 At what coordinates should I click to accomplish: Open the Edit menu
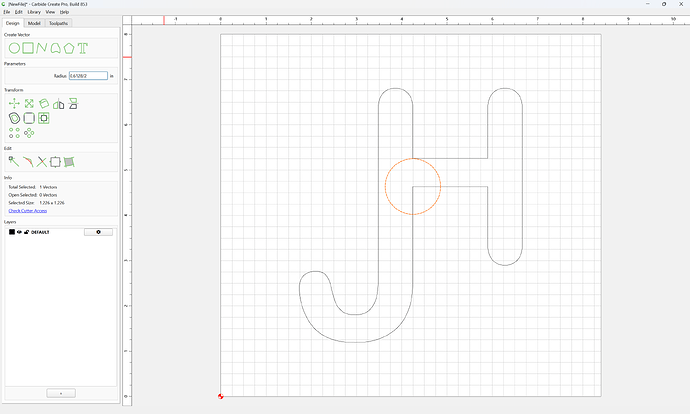tap(18, 12)
